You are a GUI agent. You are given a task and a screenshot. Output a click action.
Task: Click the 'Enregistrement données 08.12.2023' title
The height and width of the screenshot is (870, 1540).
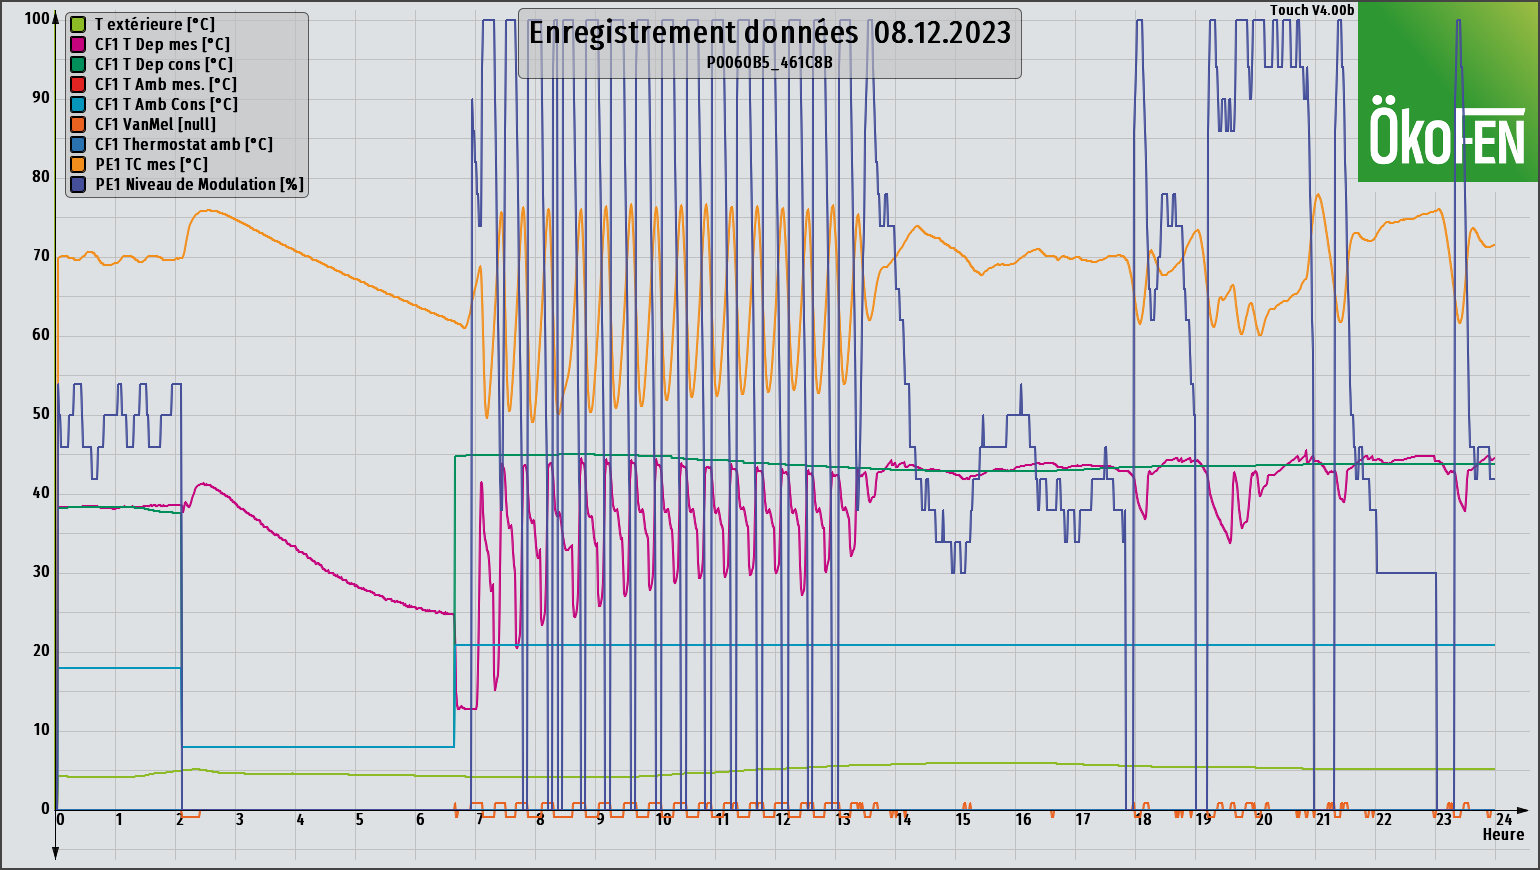[770, 33]
